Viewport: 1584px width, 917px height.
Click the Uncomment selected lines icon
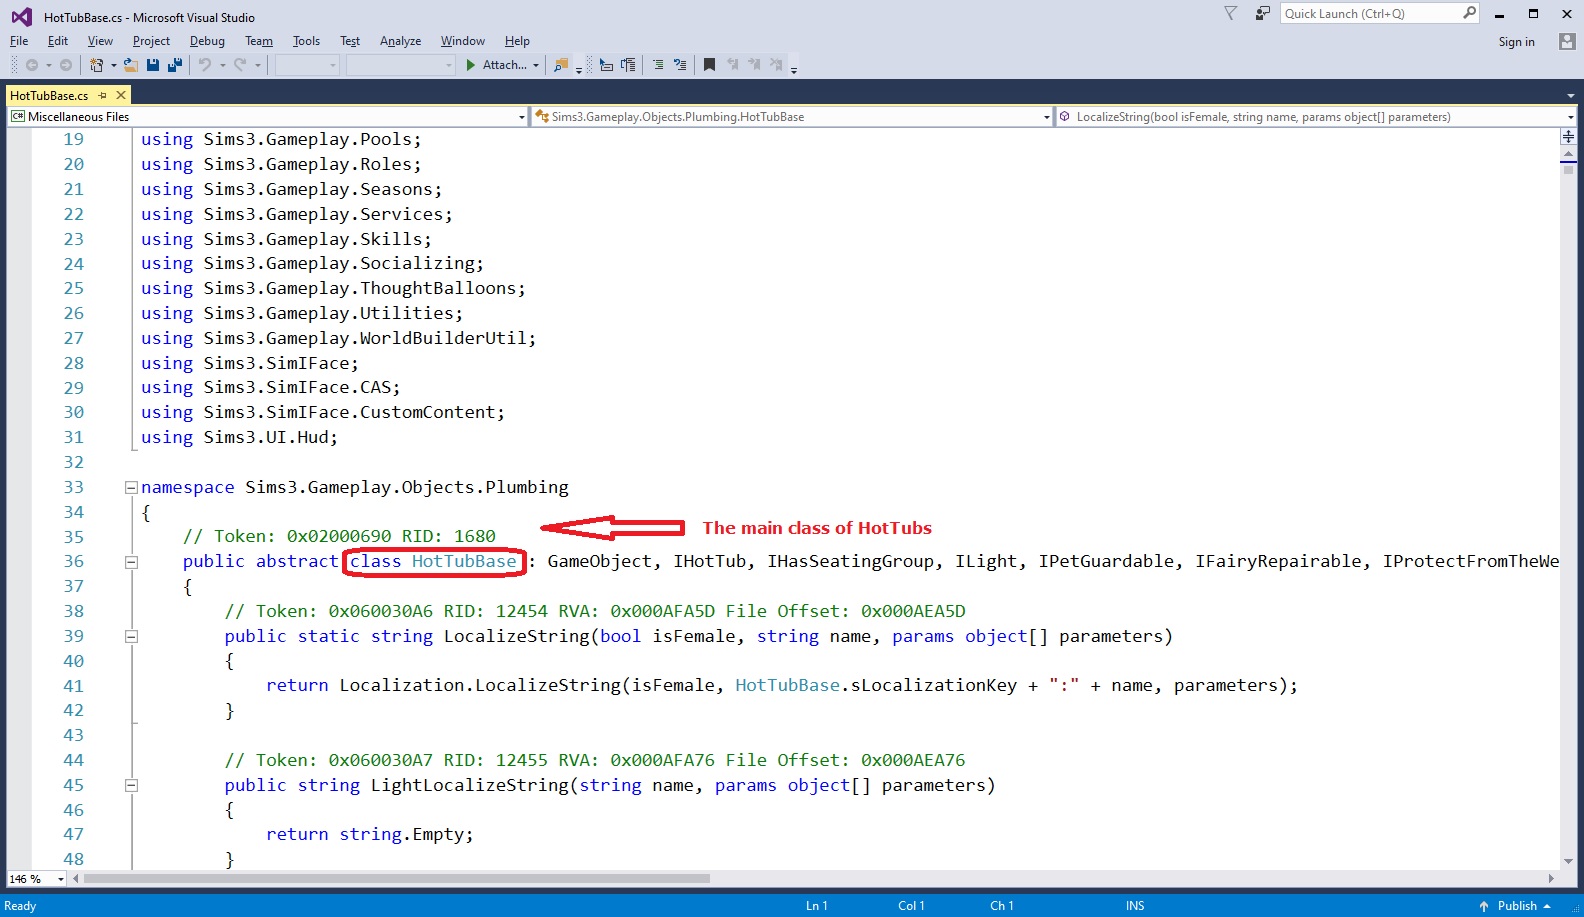(680, 65)
